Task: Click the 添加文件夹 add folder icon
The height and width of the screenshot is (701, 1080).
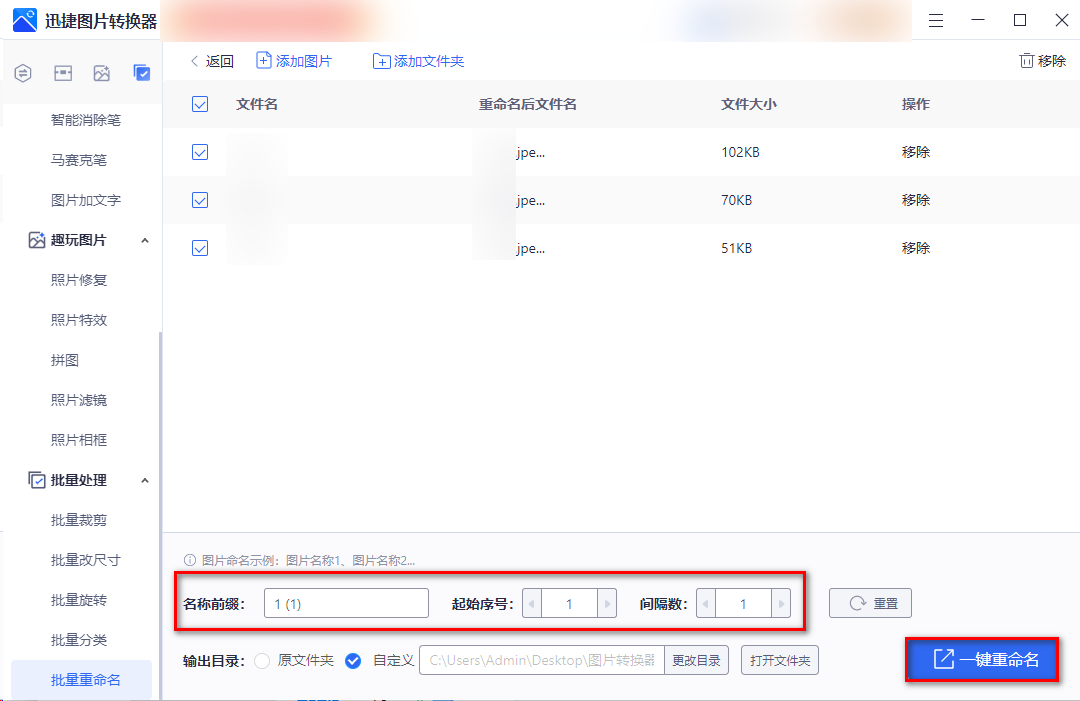Action: click(x=381, y=61)
